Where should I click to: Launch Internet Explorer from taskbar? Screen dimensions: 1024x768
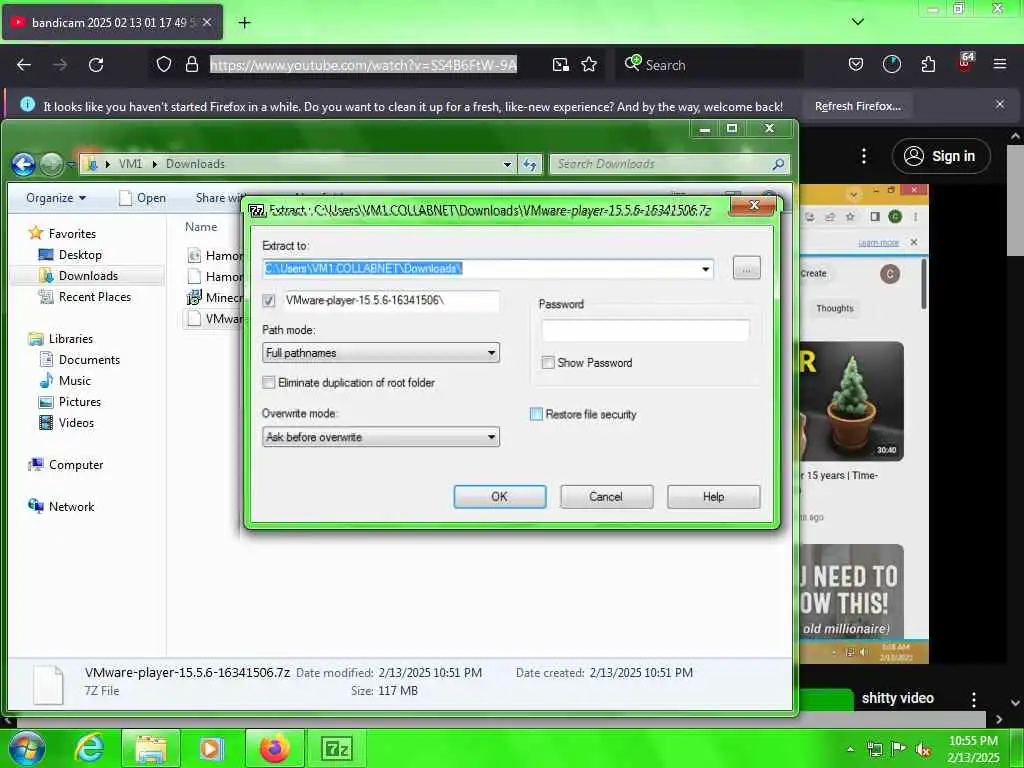click(89, 748)
